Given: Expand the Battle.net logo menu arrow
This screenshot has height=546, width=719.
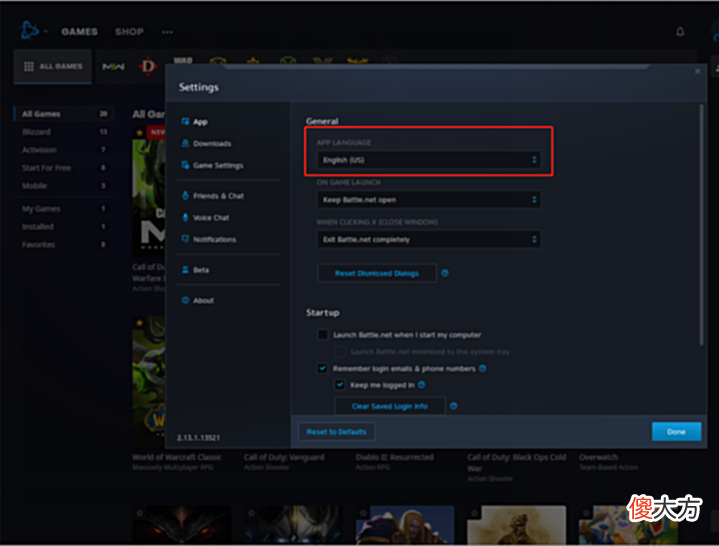Looking at the screenshot, I should point(46,32).
